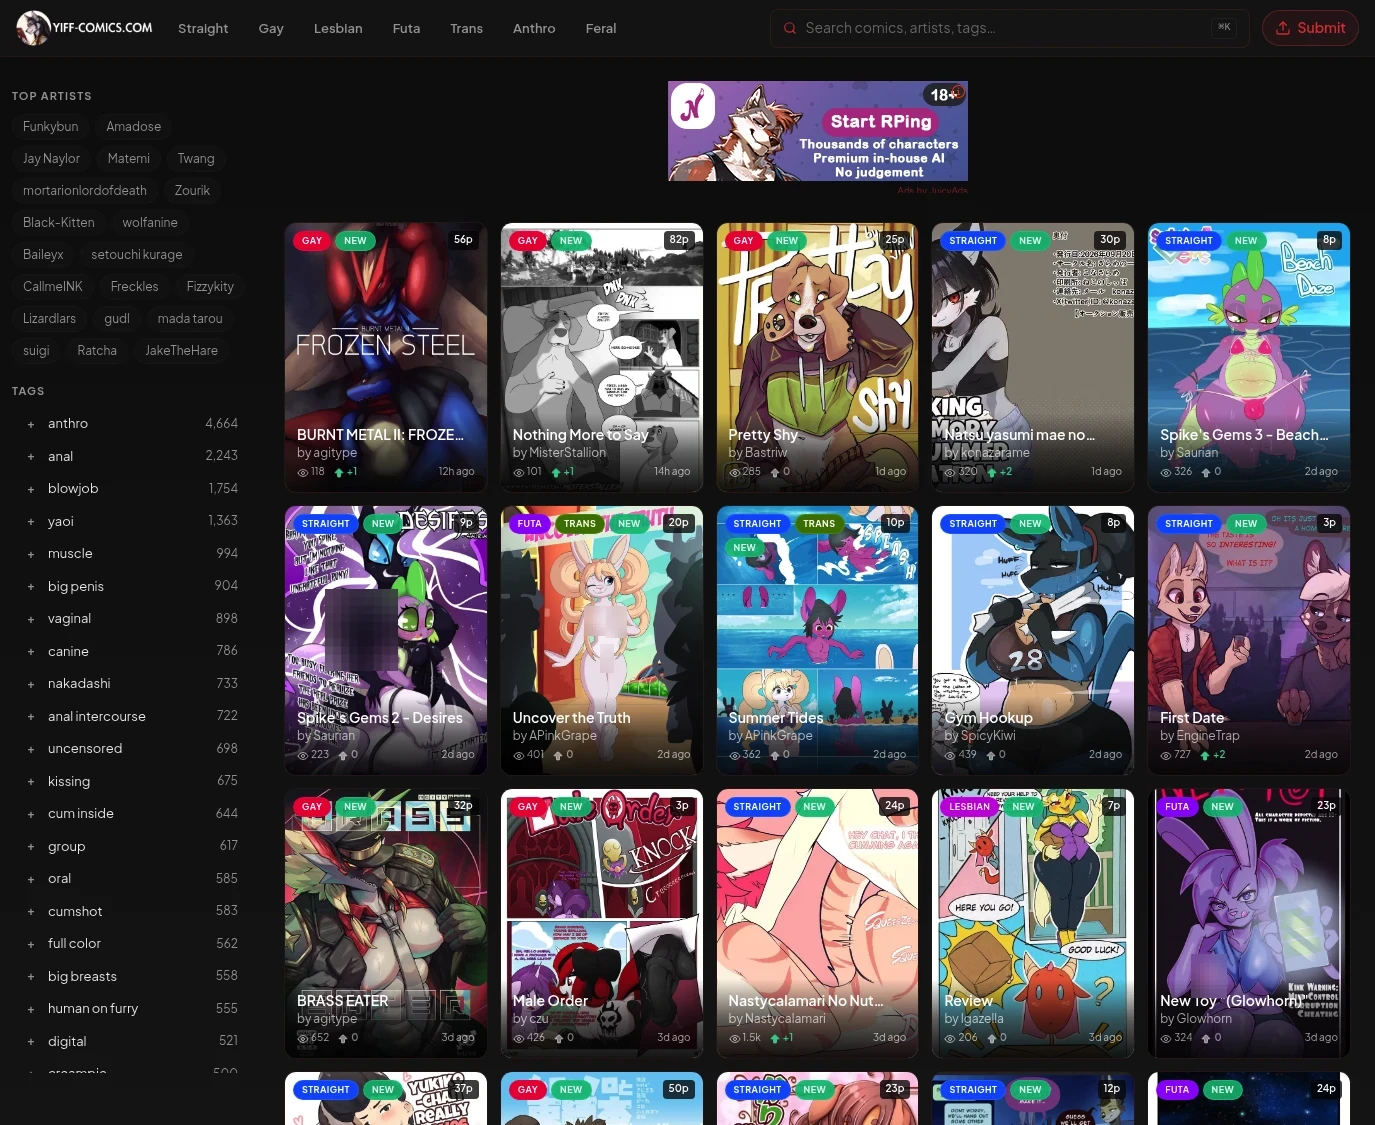This screenshot has width=1375, height=1125.
Task: Click the LESBIAN badge on the Review card
Action: click(x=969, y=807)
